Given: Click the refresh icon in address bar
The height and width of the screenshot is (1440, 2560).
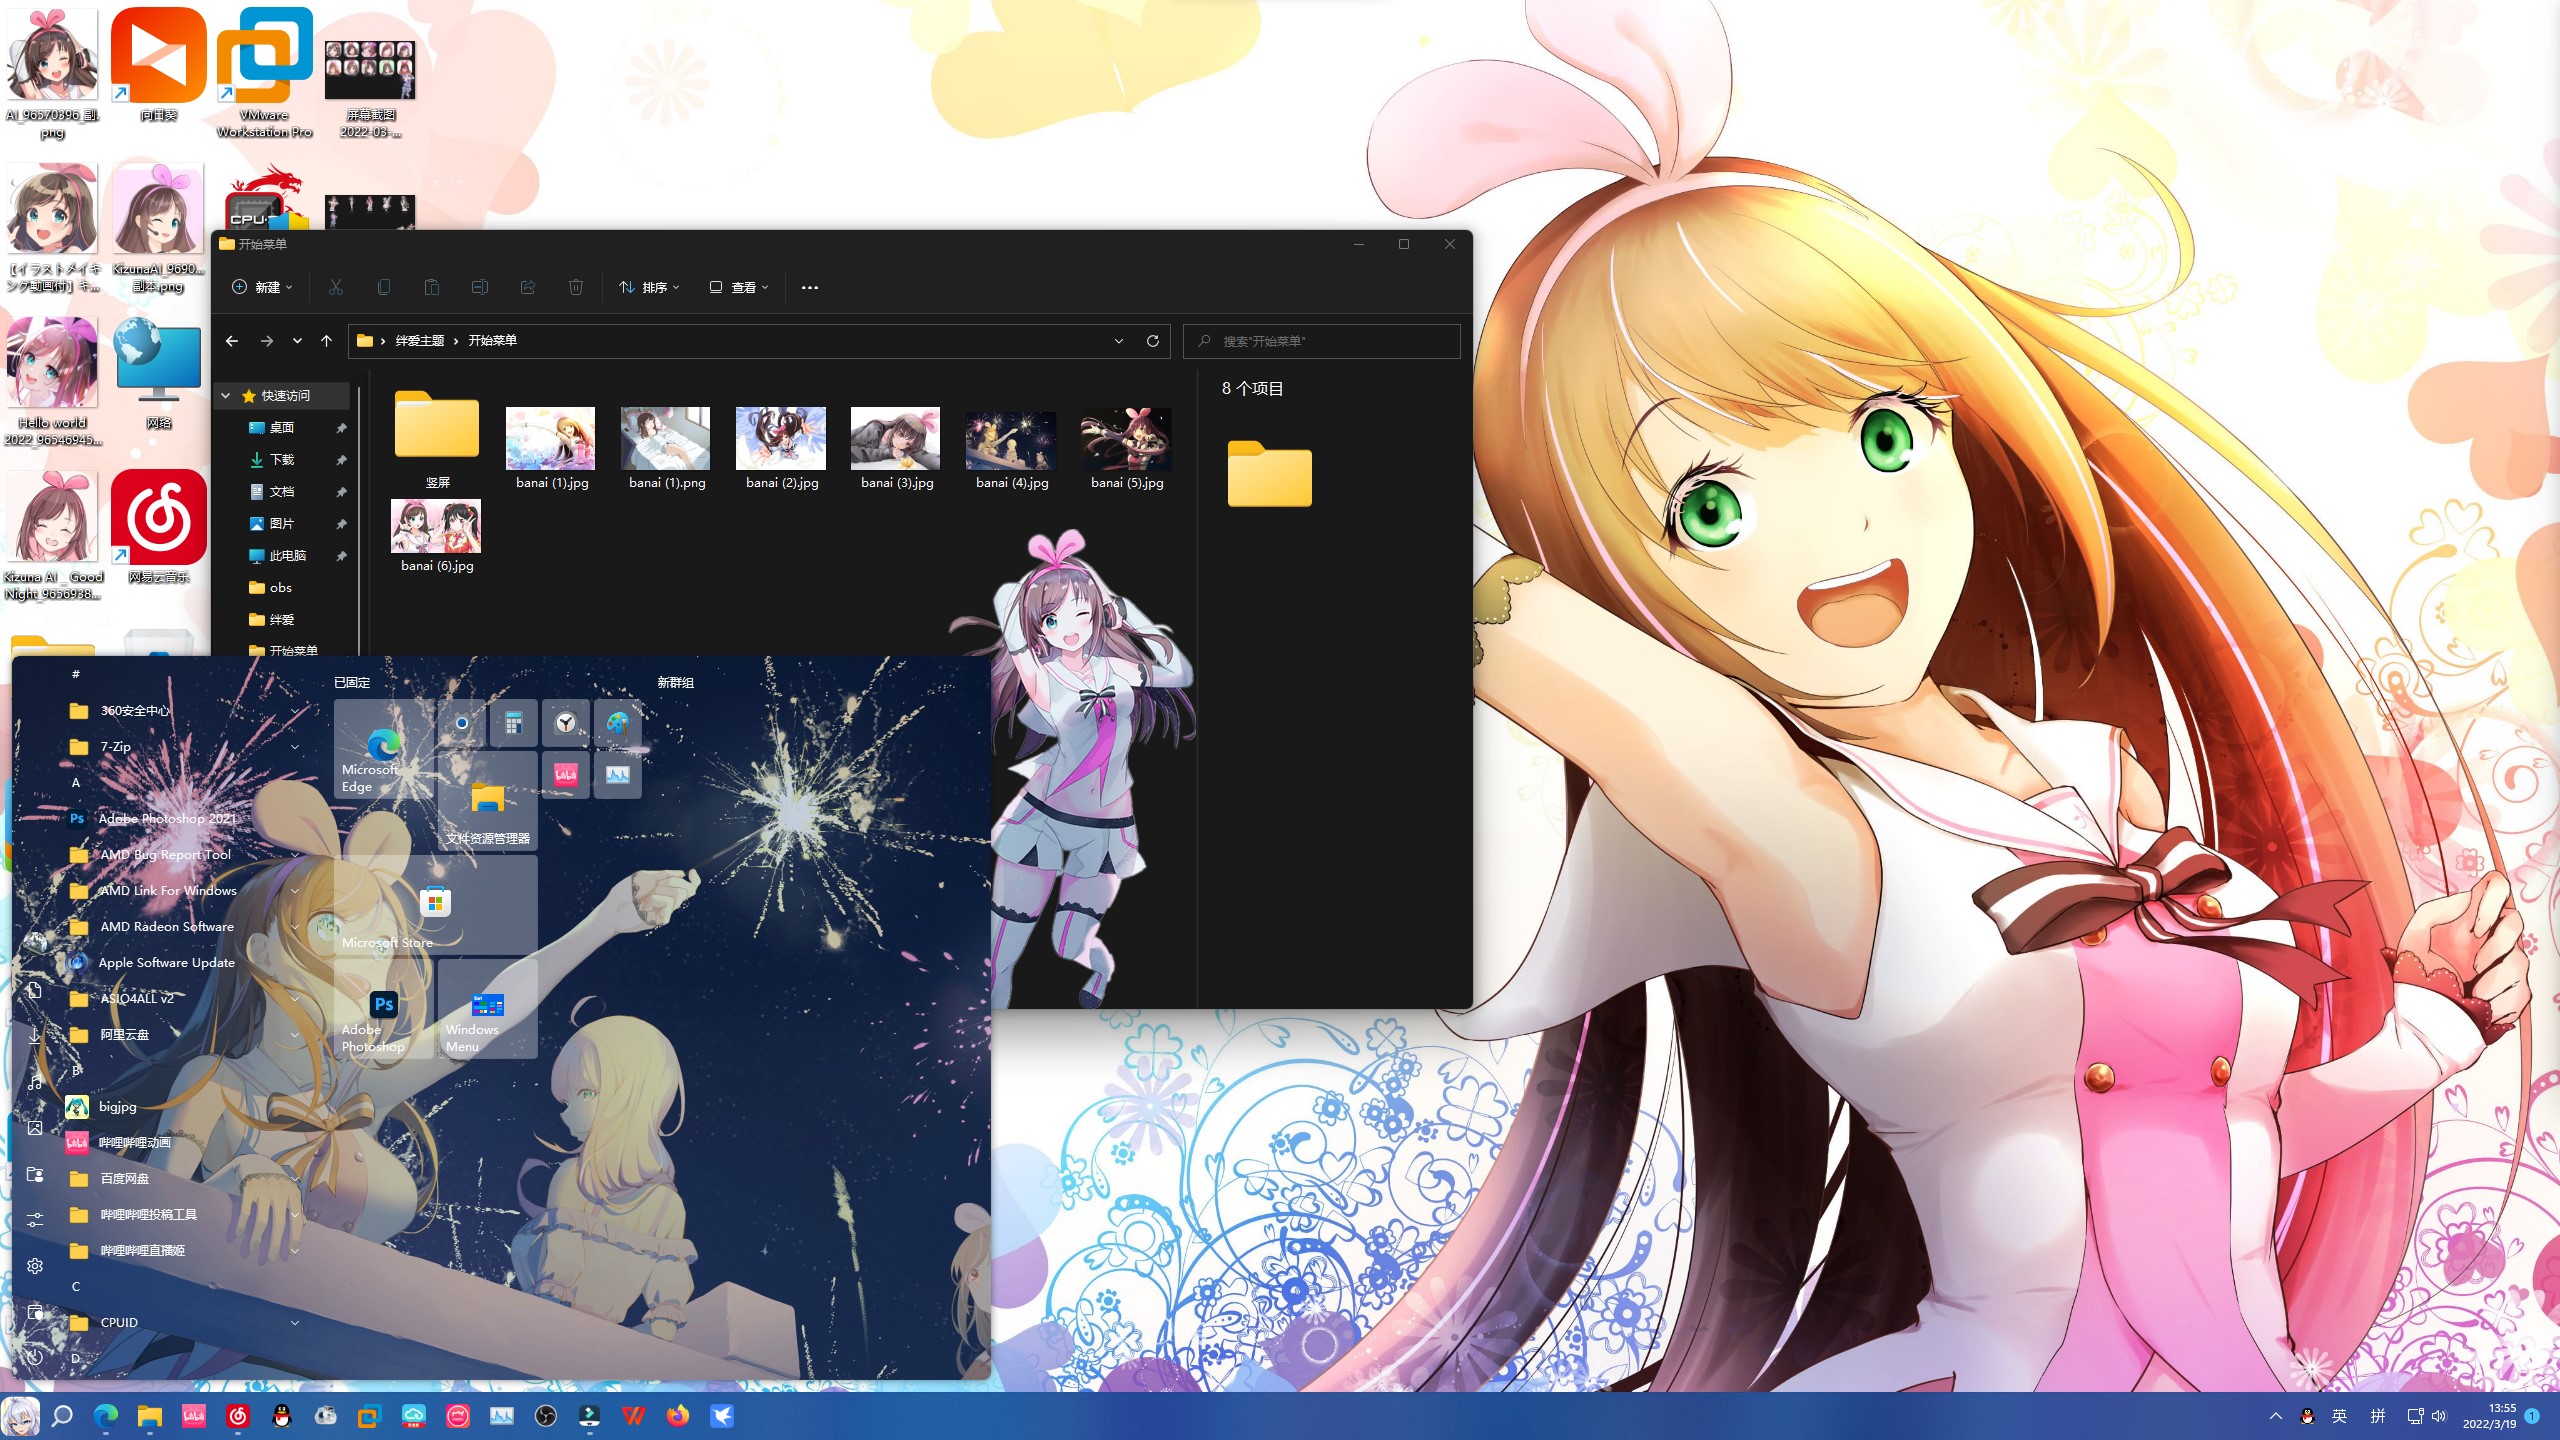Looking at the screenshot, I should click(x=1152, y=341).
